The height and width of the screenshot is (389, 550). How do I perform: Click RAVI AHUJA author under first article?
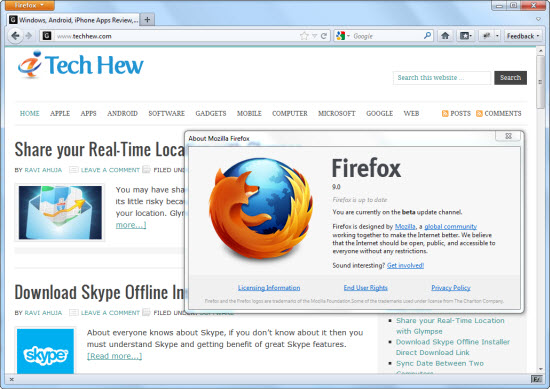(43, 170)
